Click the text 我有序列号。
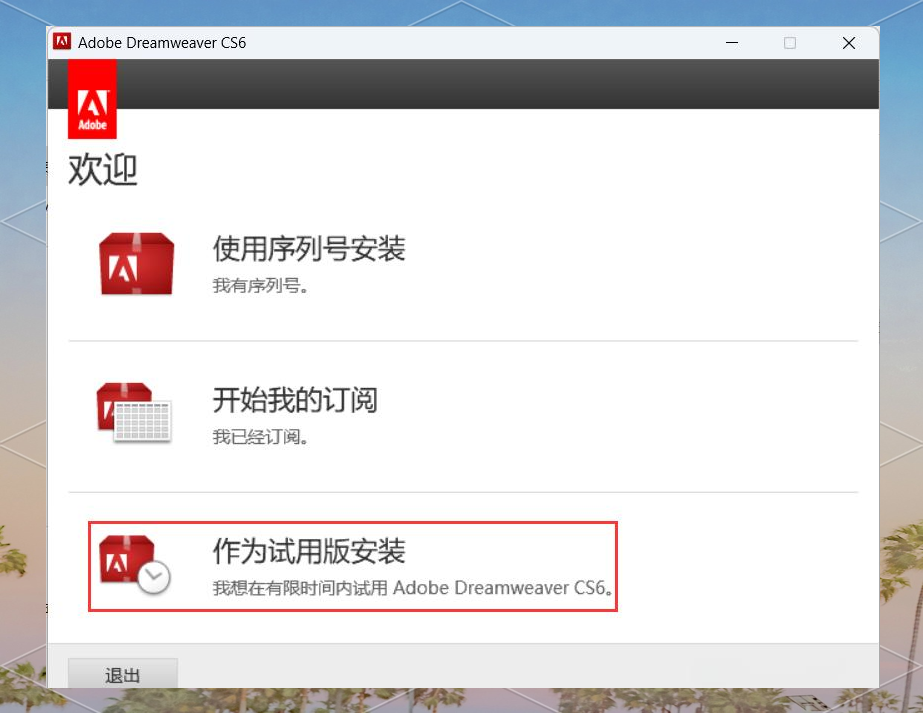This screenshot has height=713, width=923. (x=260, y=286)
